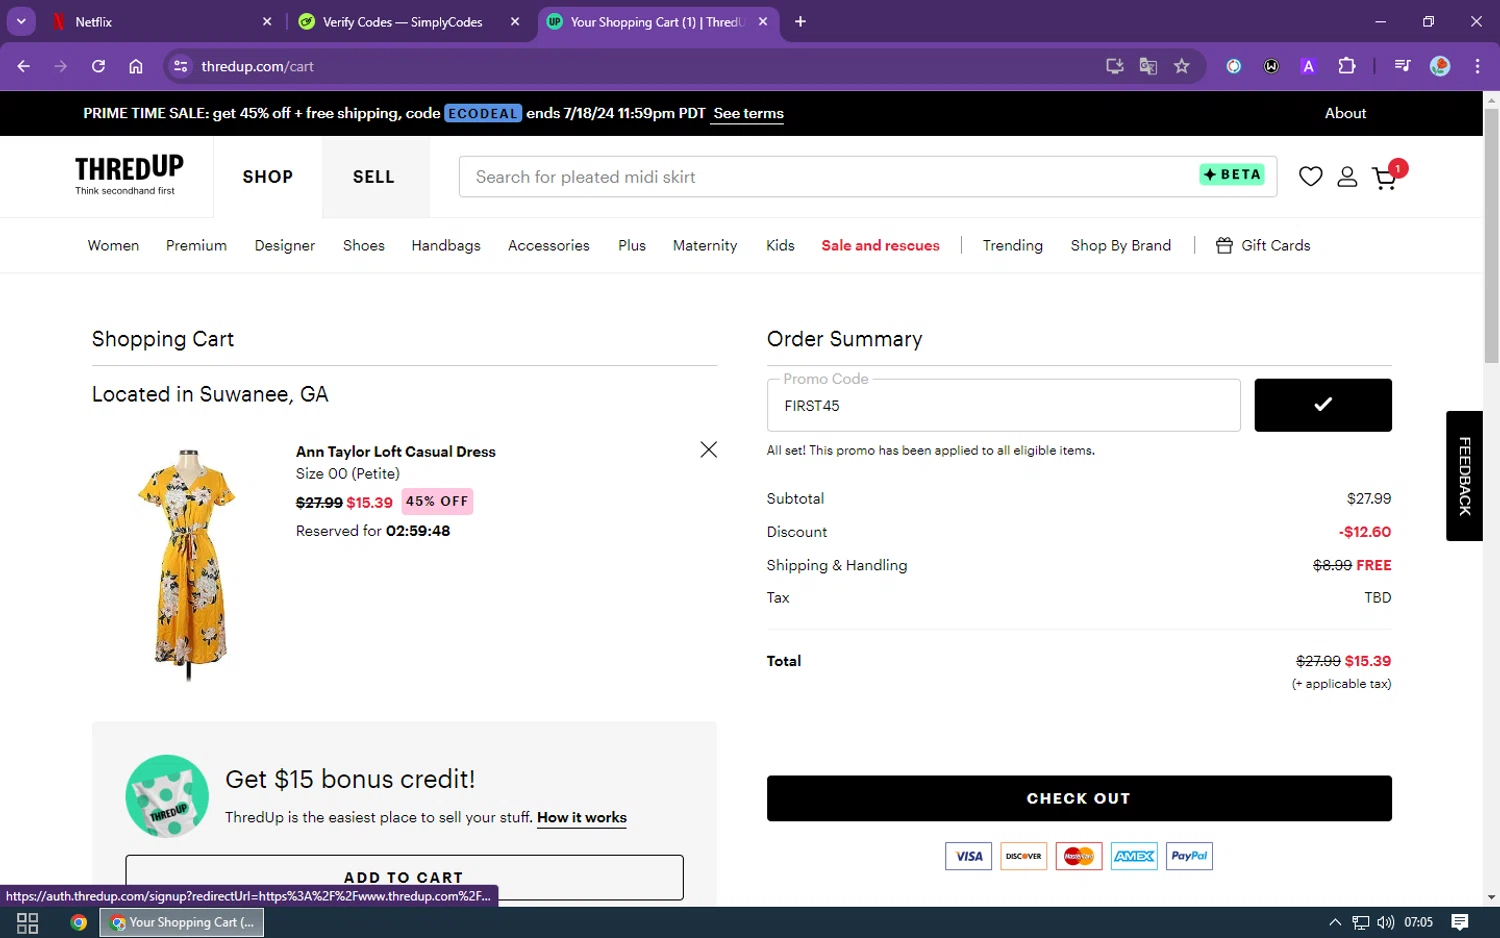The height and width of the screenshot is (938, 1500).
Task: Open the browser extensions puzzle icon
Action: click(1347, 66)
